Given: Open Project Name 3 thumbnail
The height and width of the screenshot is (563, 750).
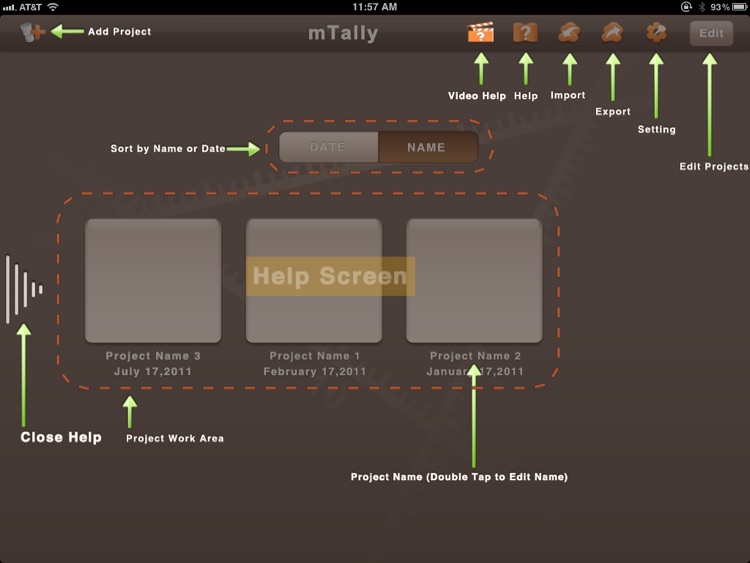Looking at the screenshot, I should coord(153,281).
